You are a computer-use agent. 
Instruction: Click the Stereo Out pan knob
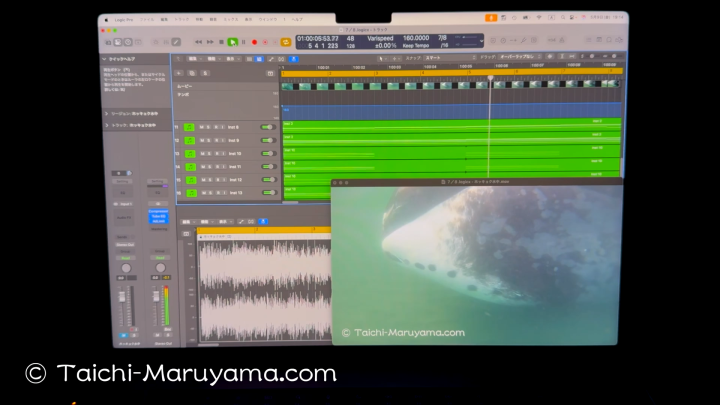(160, 268)
